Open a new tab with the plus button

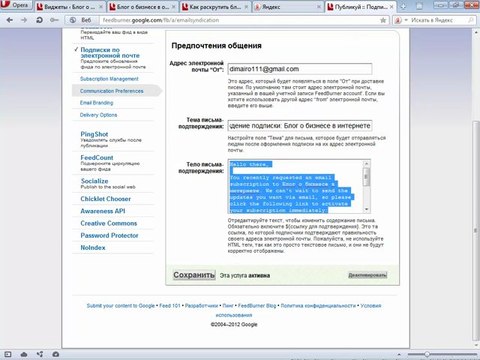pos(403,7)
